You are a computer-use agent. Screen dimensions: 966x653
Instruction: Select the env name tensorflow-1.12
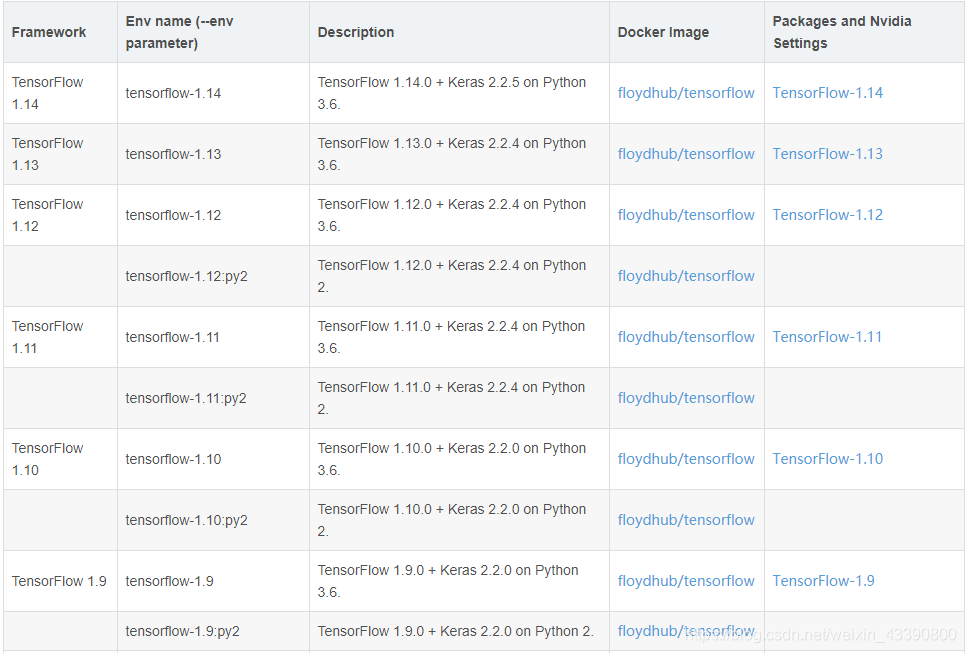[173, 215]
